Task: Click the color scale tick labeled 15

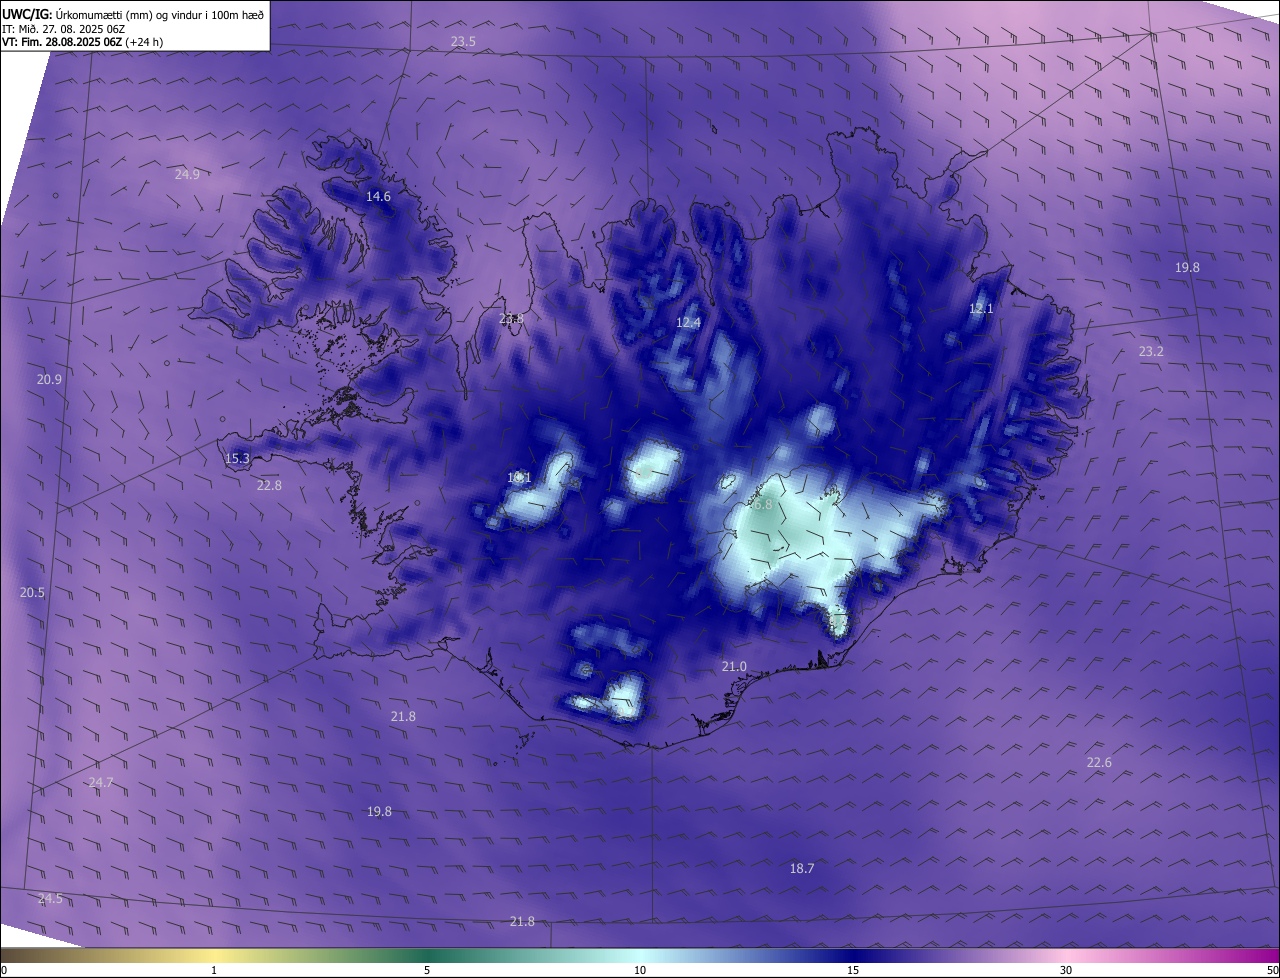Action: coord(853,970)
